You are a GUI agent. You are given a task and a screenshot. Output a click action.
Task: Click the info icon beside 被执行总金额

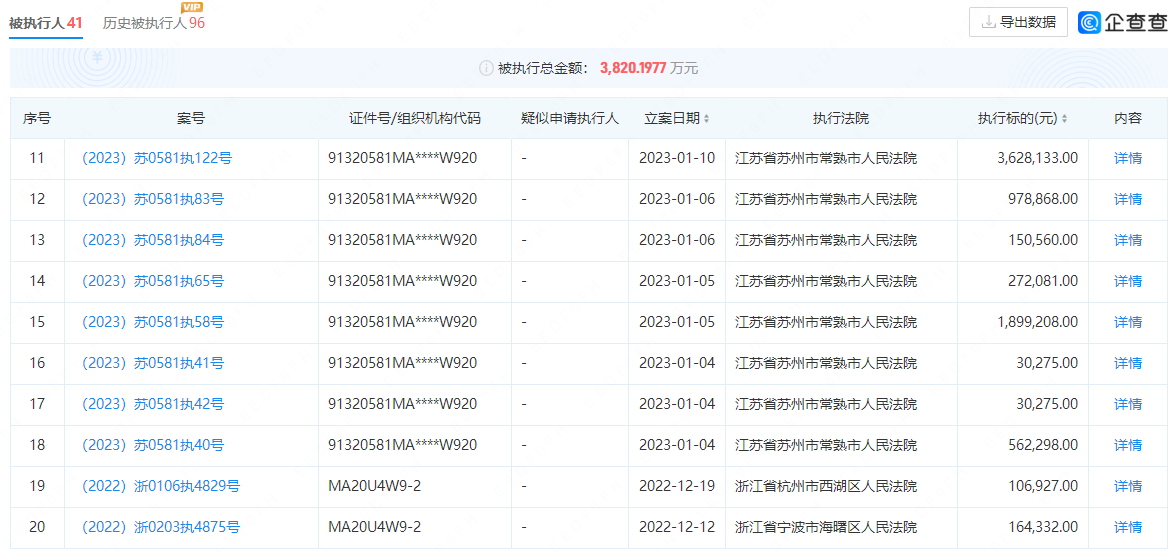(486, 68)
